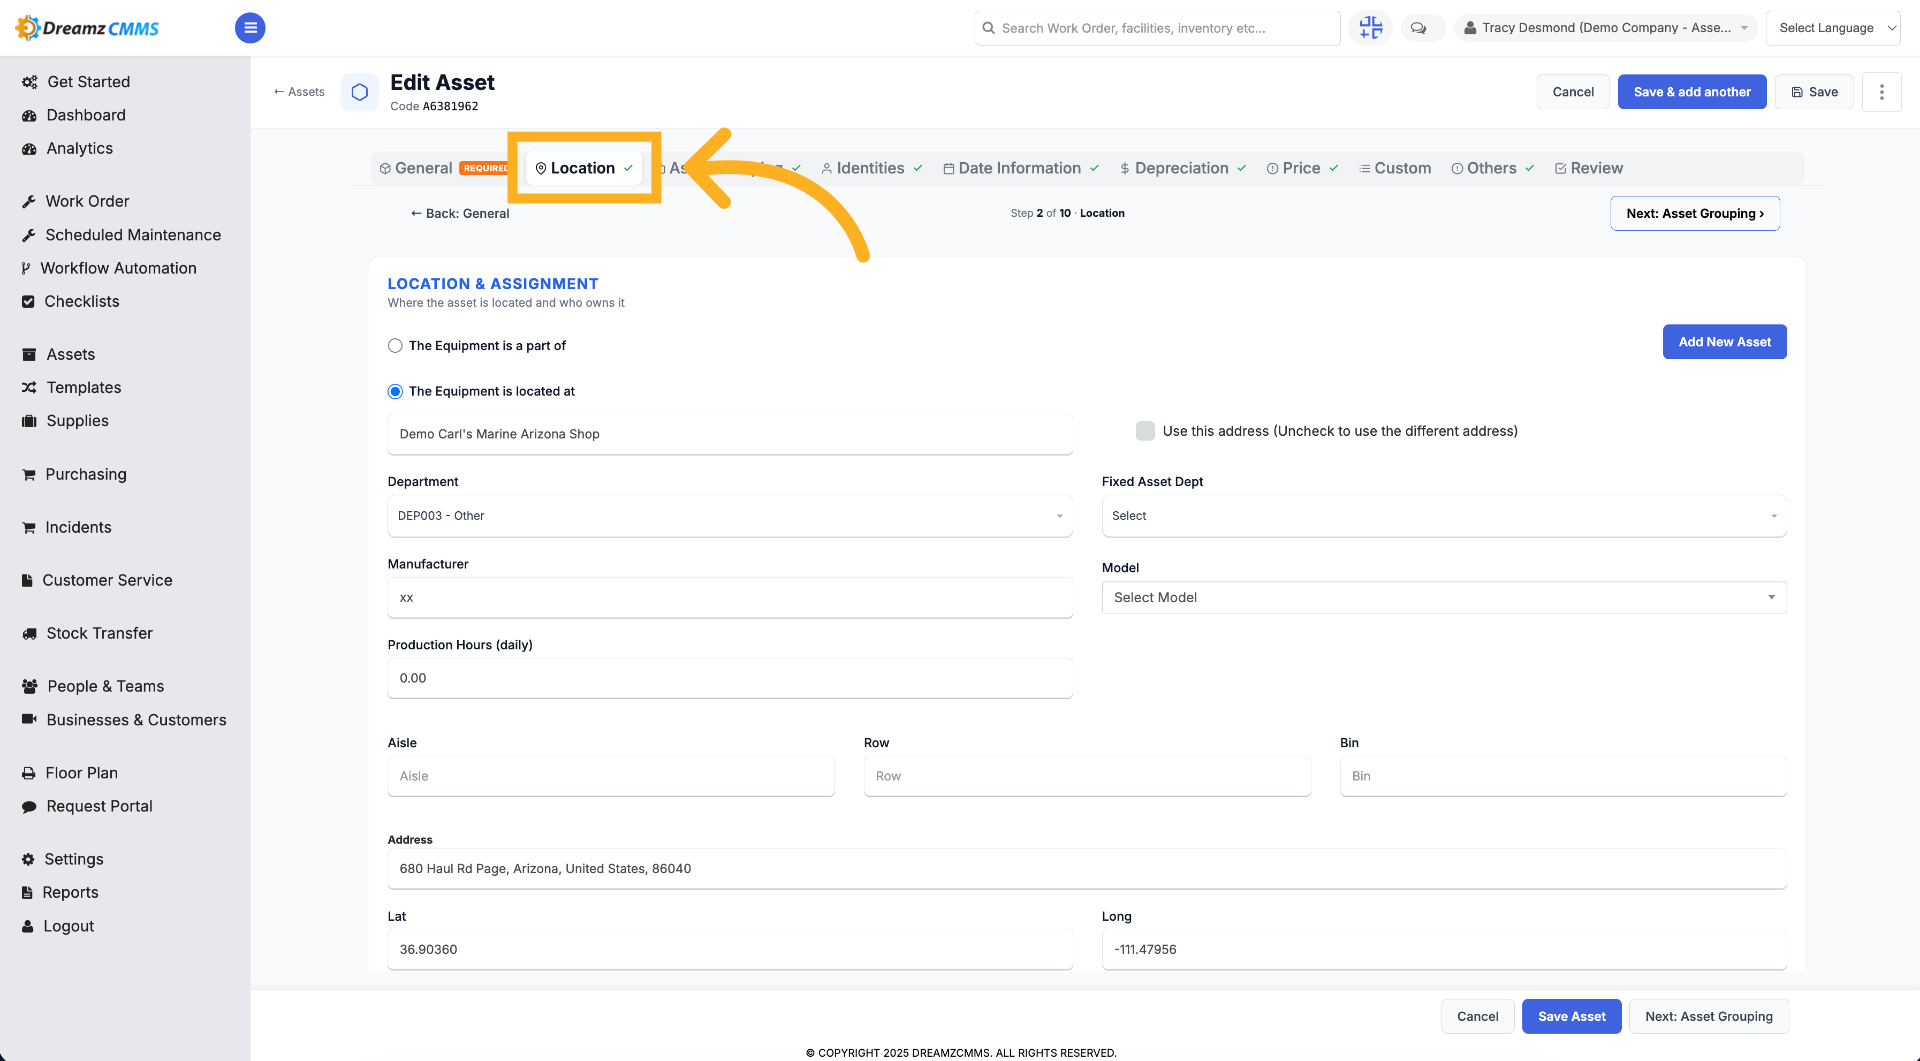Switch to the Date Information tab
This screenshot has width=1920, height=1061.
[1020, 168]
